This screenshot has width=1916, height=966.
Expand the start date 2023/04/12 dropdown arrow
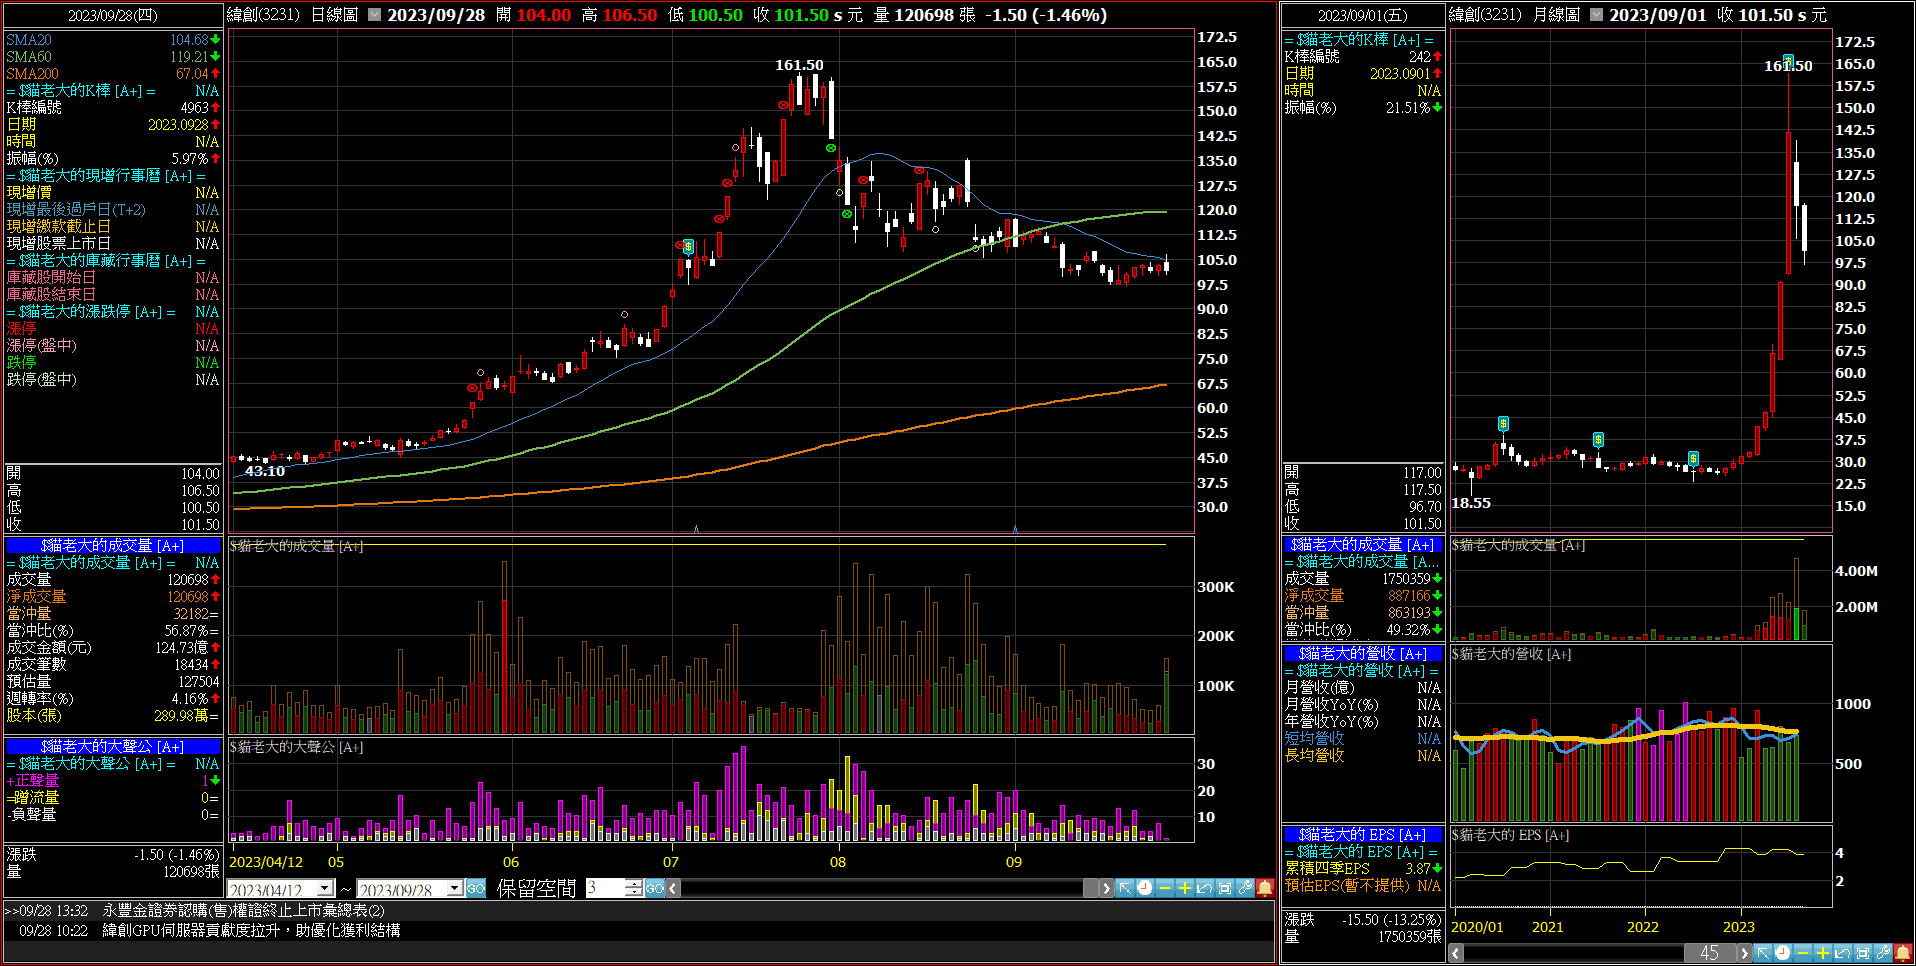(325, 889)
